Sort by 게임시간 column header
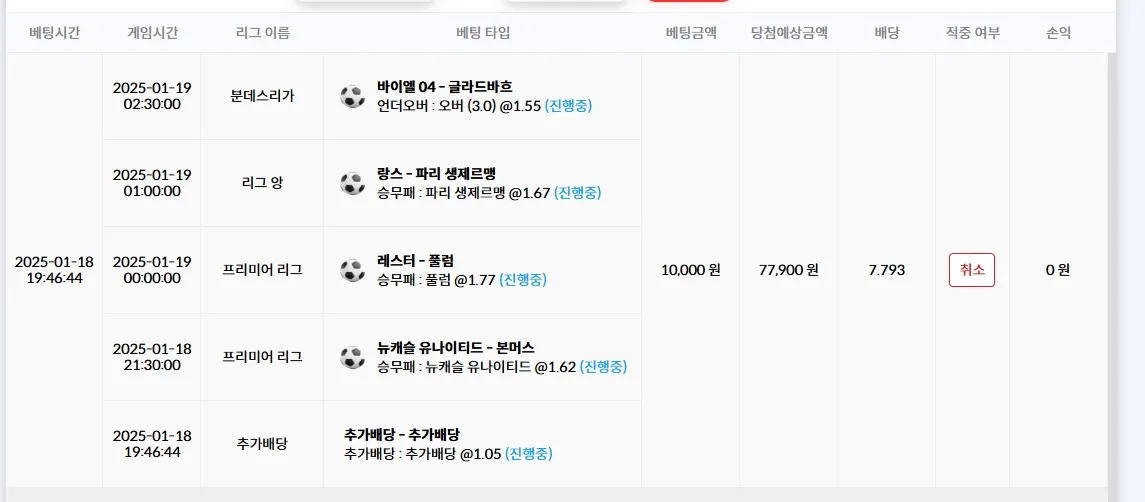 [x=152, y=33]
